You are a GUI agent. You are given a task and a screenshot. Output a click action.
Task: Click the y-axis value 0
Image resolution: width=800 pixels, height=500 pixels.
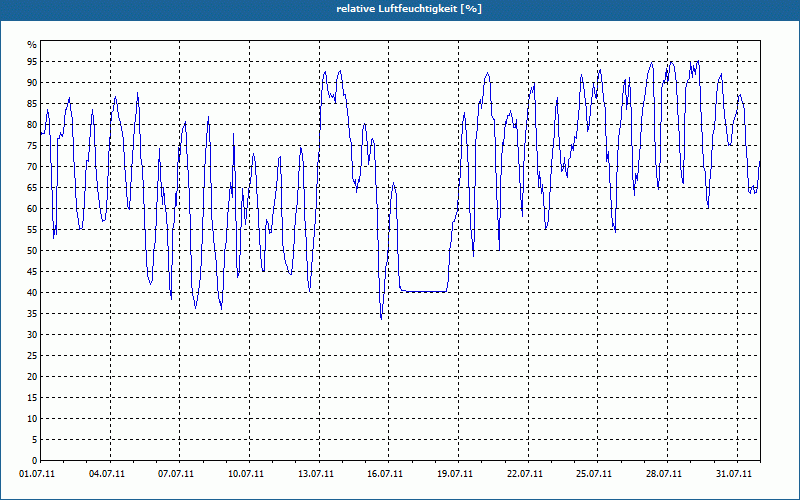coord(34,461)
